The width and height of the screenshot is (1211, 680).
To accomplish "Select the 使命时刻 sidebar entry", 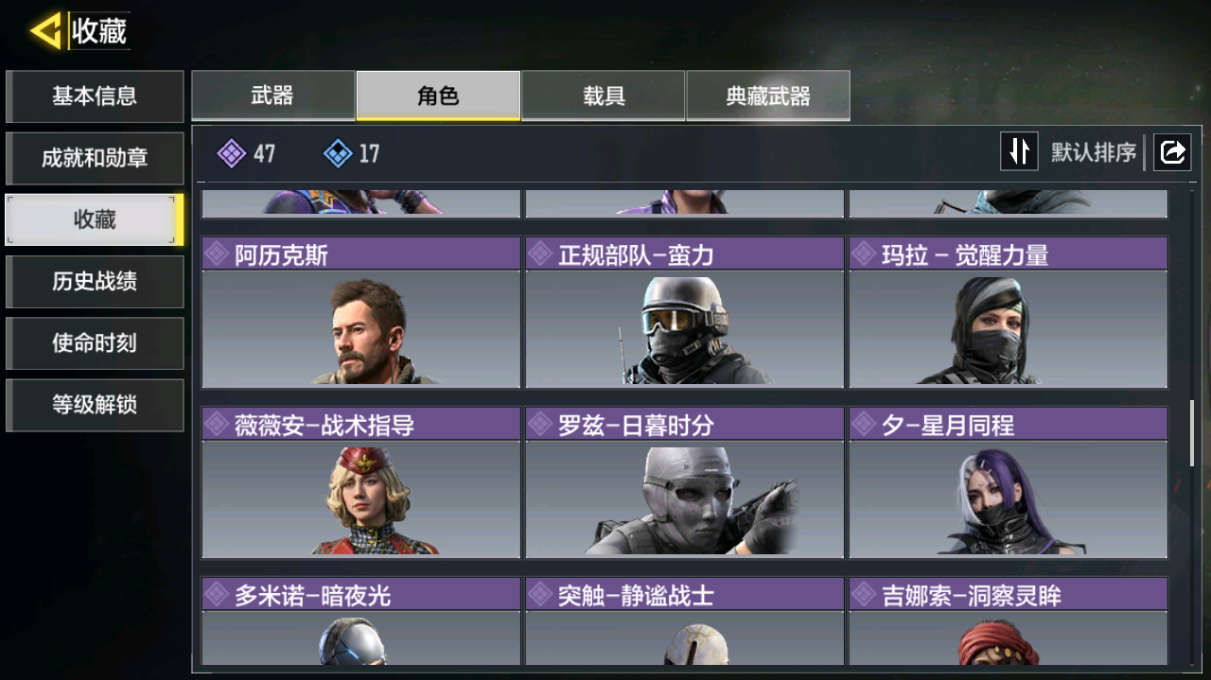I will point(95,343).
